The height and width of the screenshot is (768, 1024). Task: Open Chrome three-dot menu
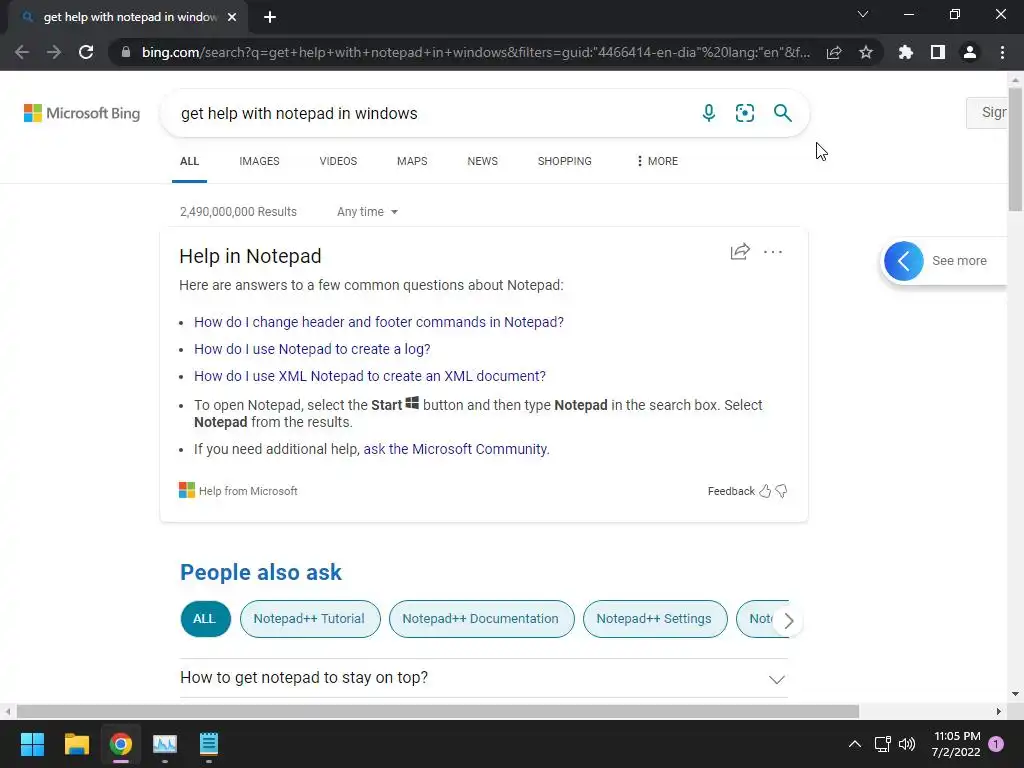pos(1002,52)
